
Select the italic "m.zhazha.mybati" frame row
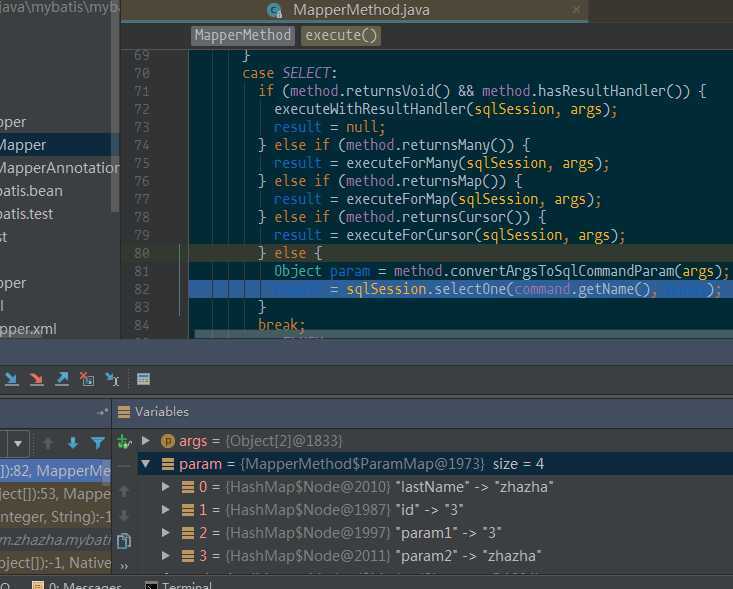pos(56,539)
